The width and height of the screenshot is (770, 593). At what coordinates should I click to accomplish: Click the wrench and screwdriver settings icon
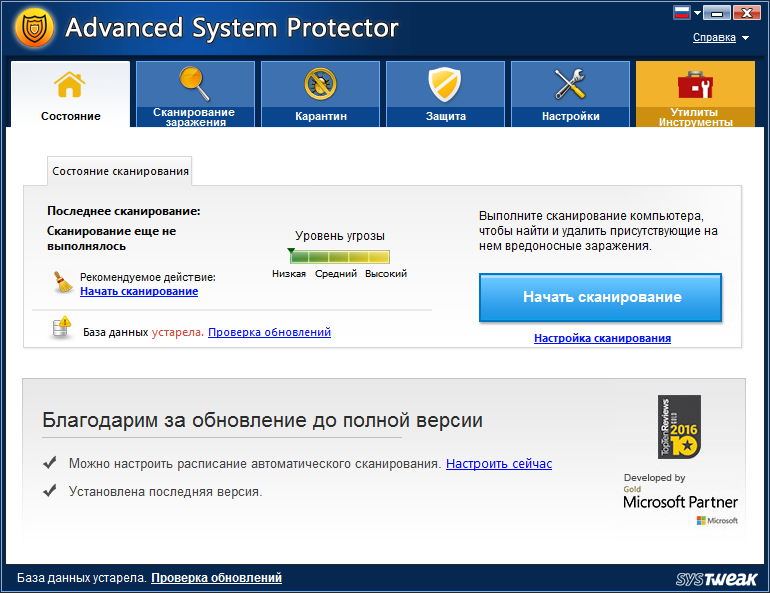coord(570,83)
